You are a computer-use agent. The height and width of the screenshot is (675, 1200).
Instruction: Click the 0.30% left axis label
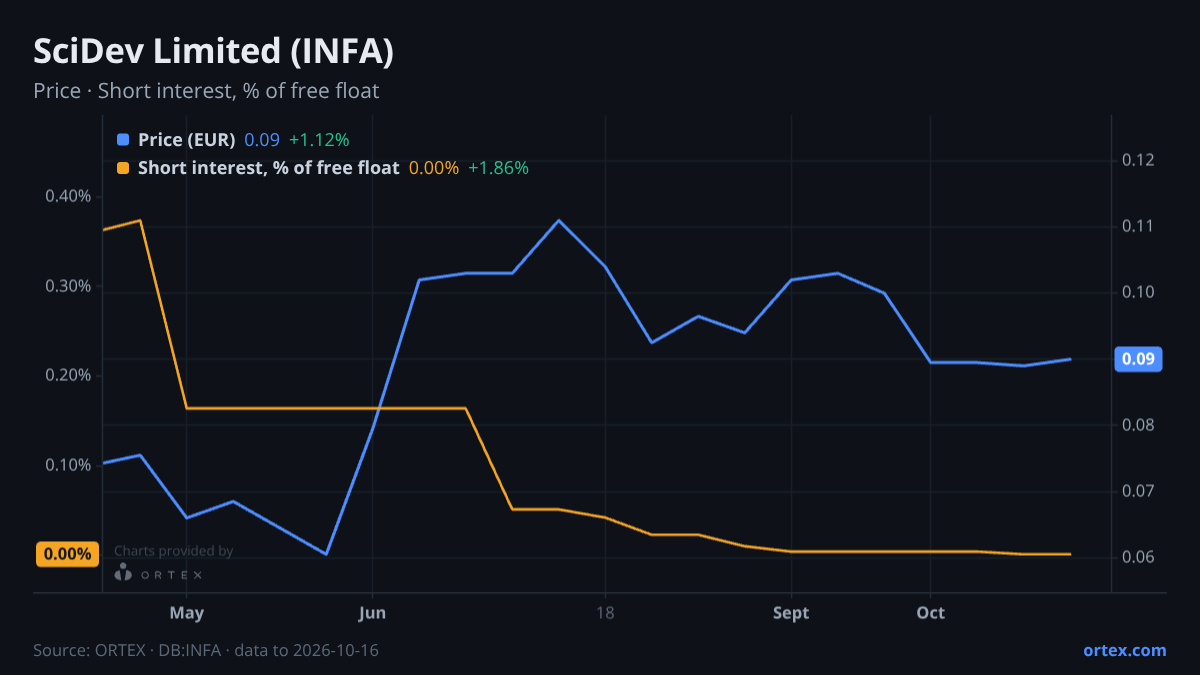[68, 286]
